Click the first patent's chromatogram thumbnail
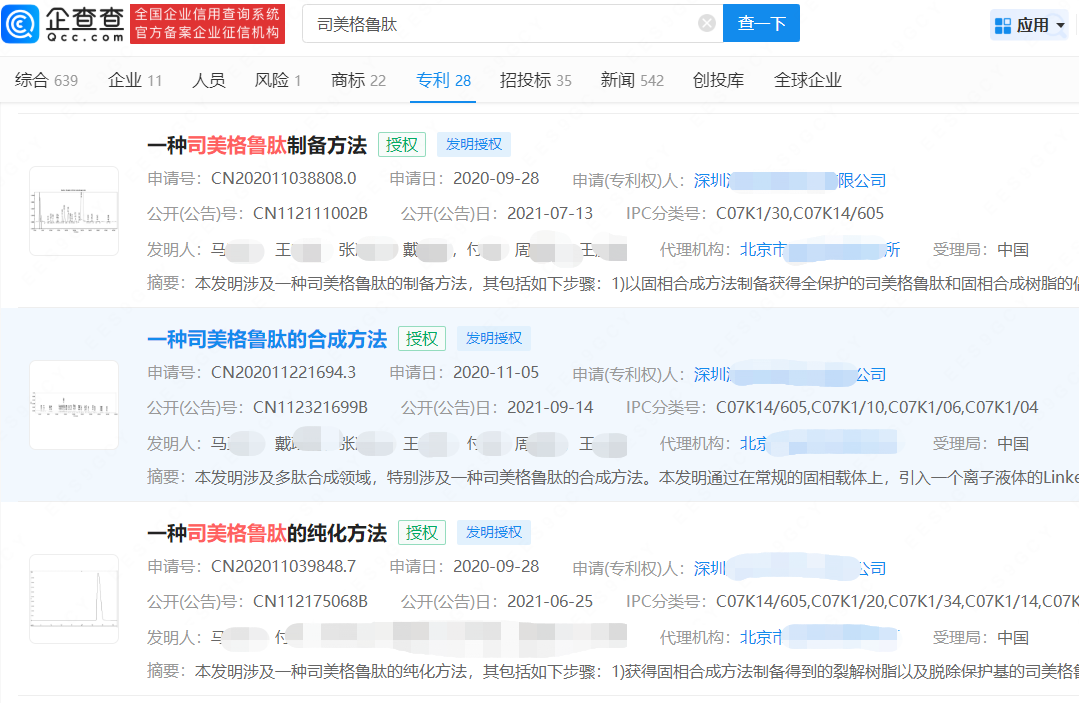1079x703 pixels. point(74,211)
